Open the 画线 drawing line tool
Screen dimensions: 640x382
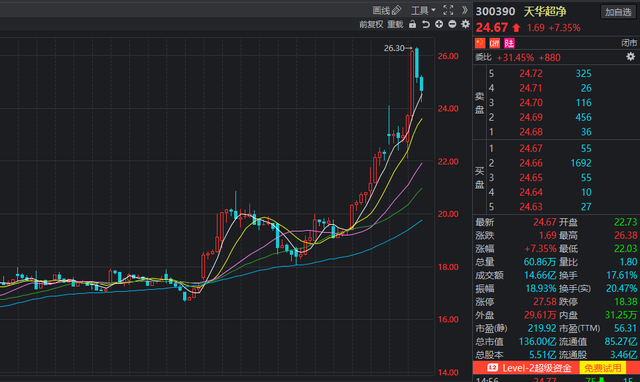[x=387, y=10]
